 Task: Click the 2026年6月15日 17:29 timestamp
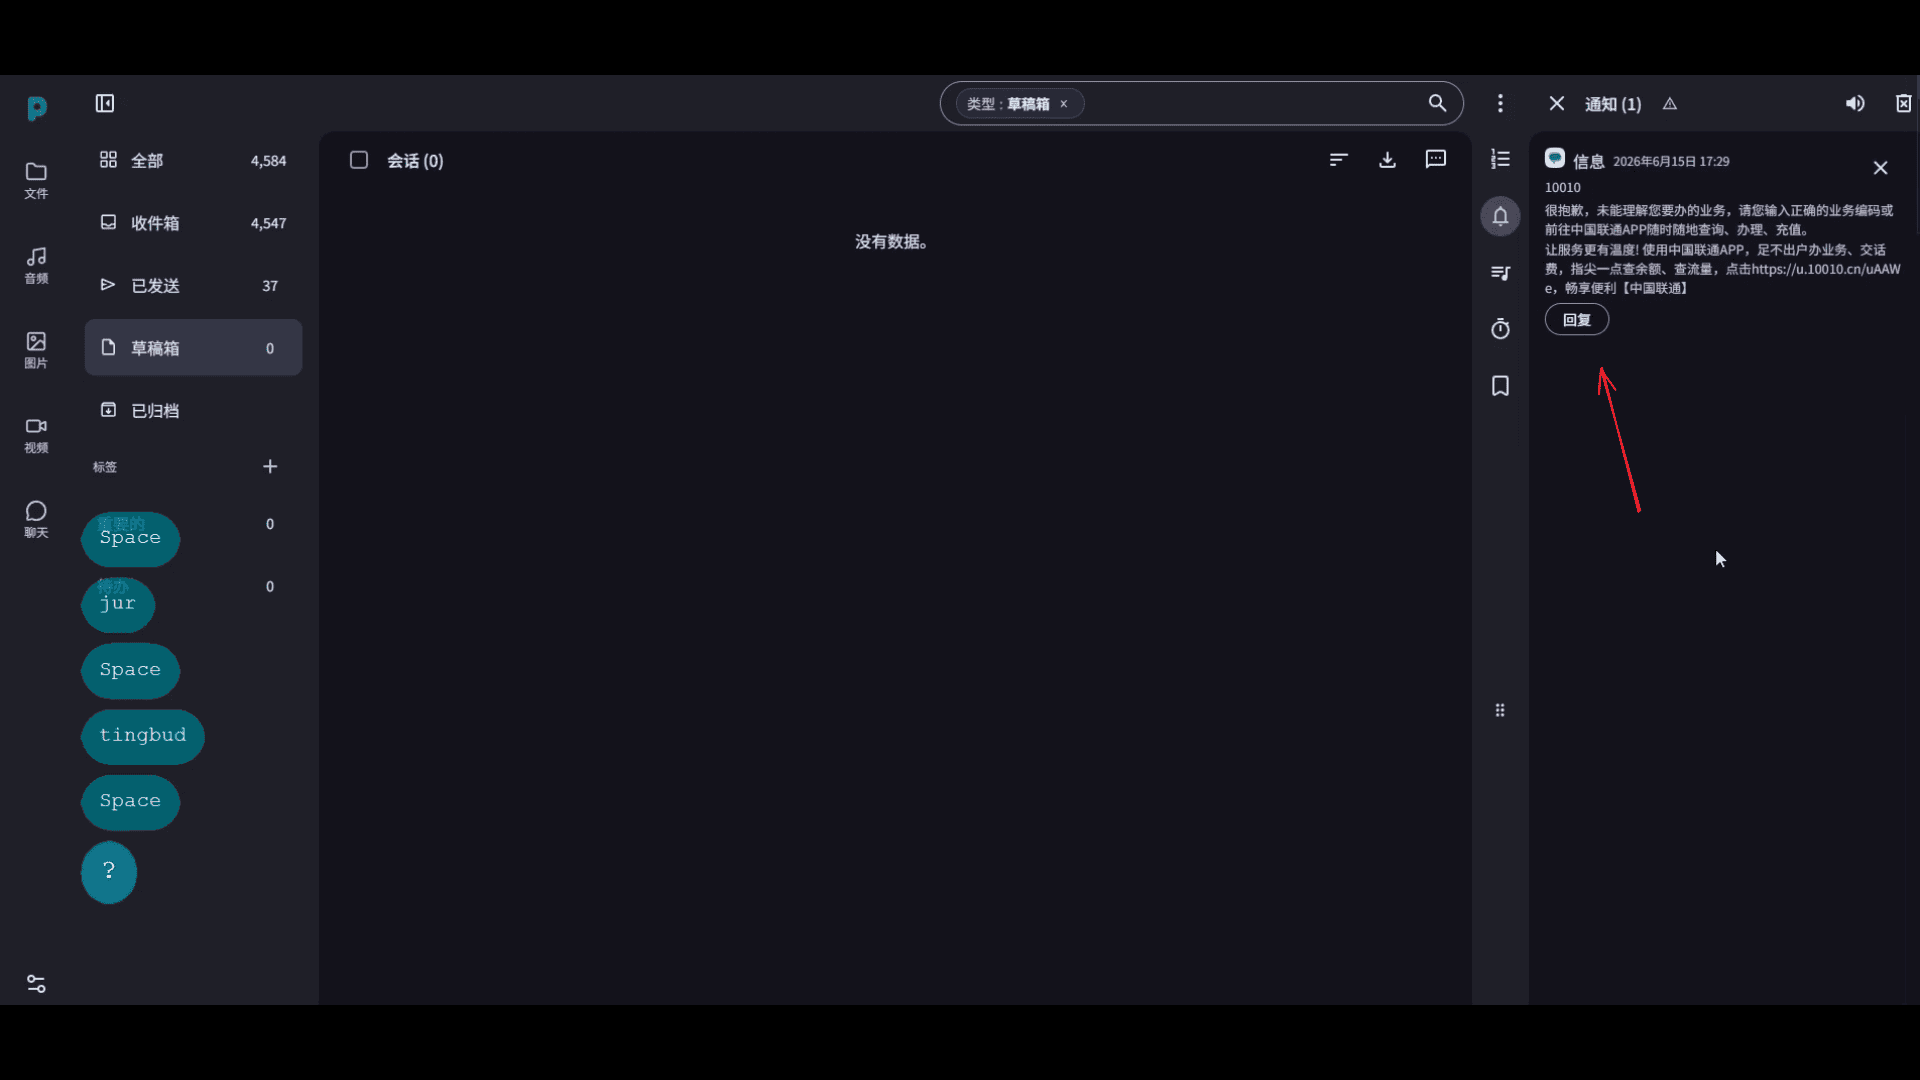coord(1671,161)
